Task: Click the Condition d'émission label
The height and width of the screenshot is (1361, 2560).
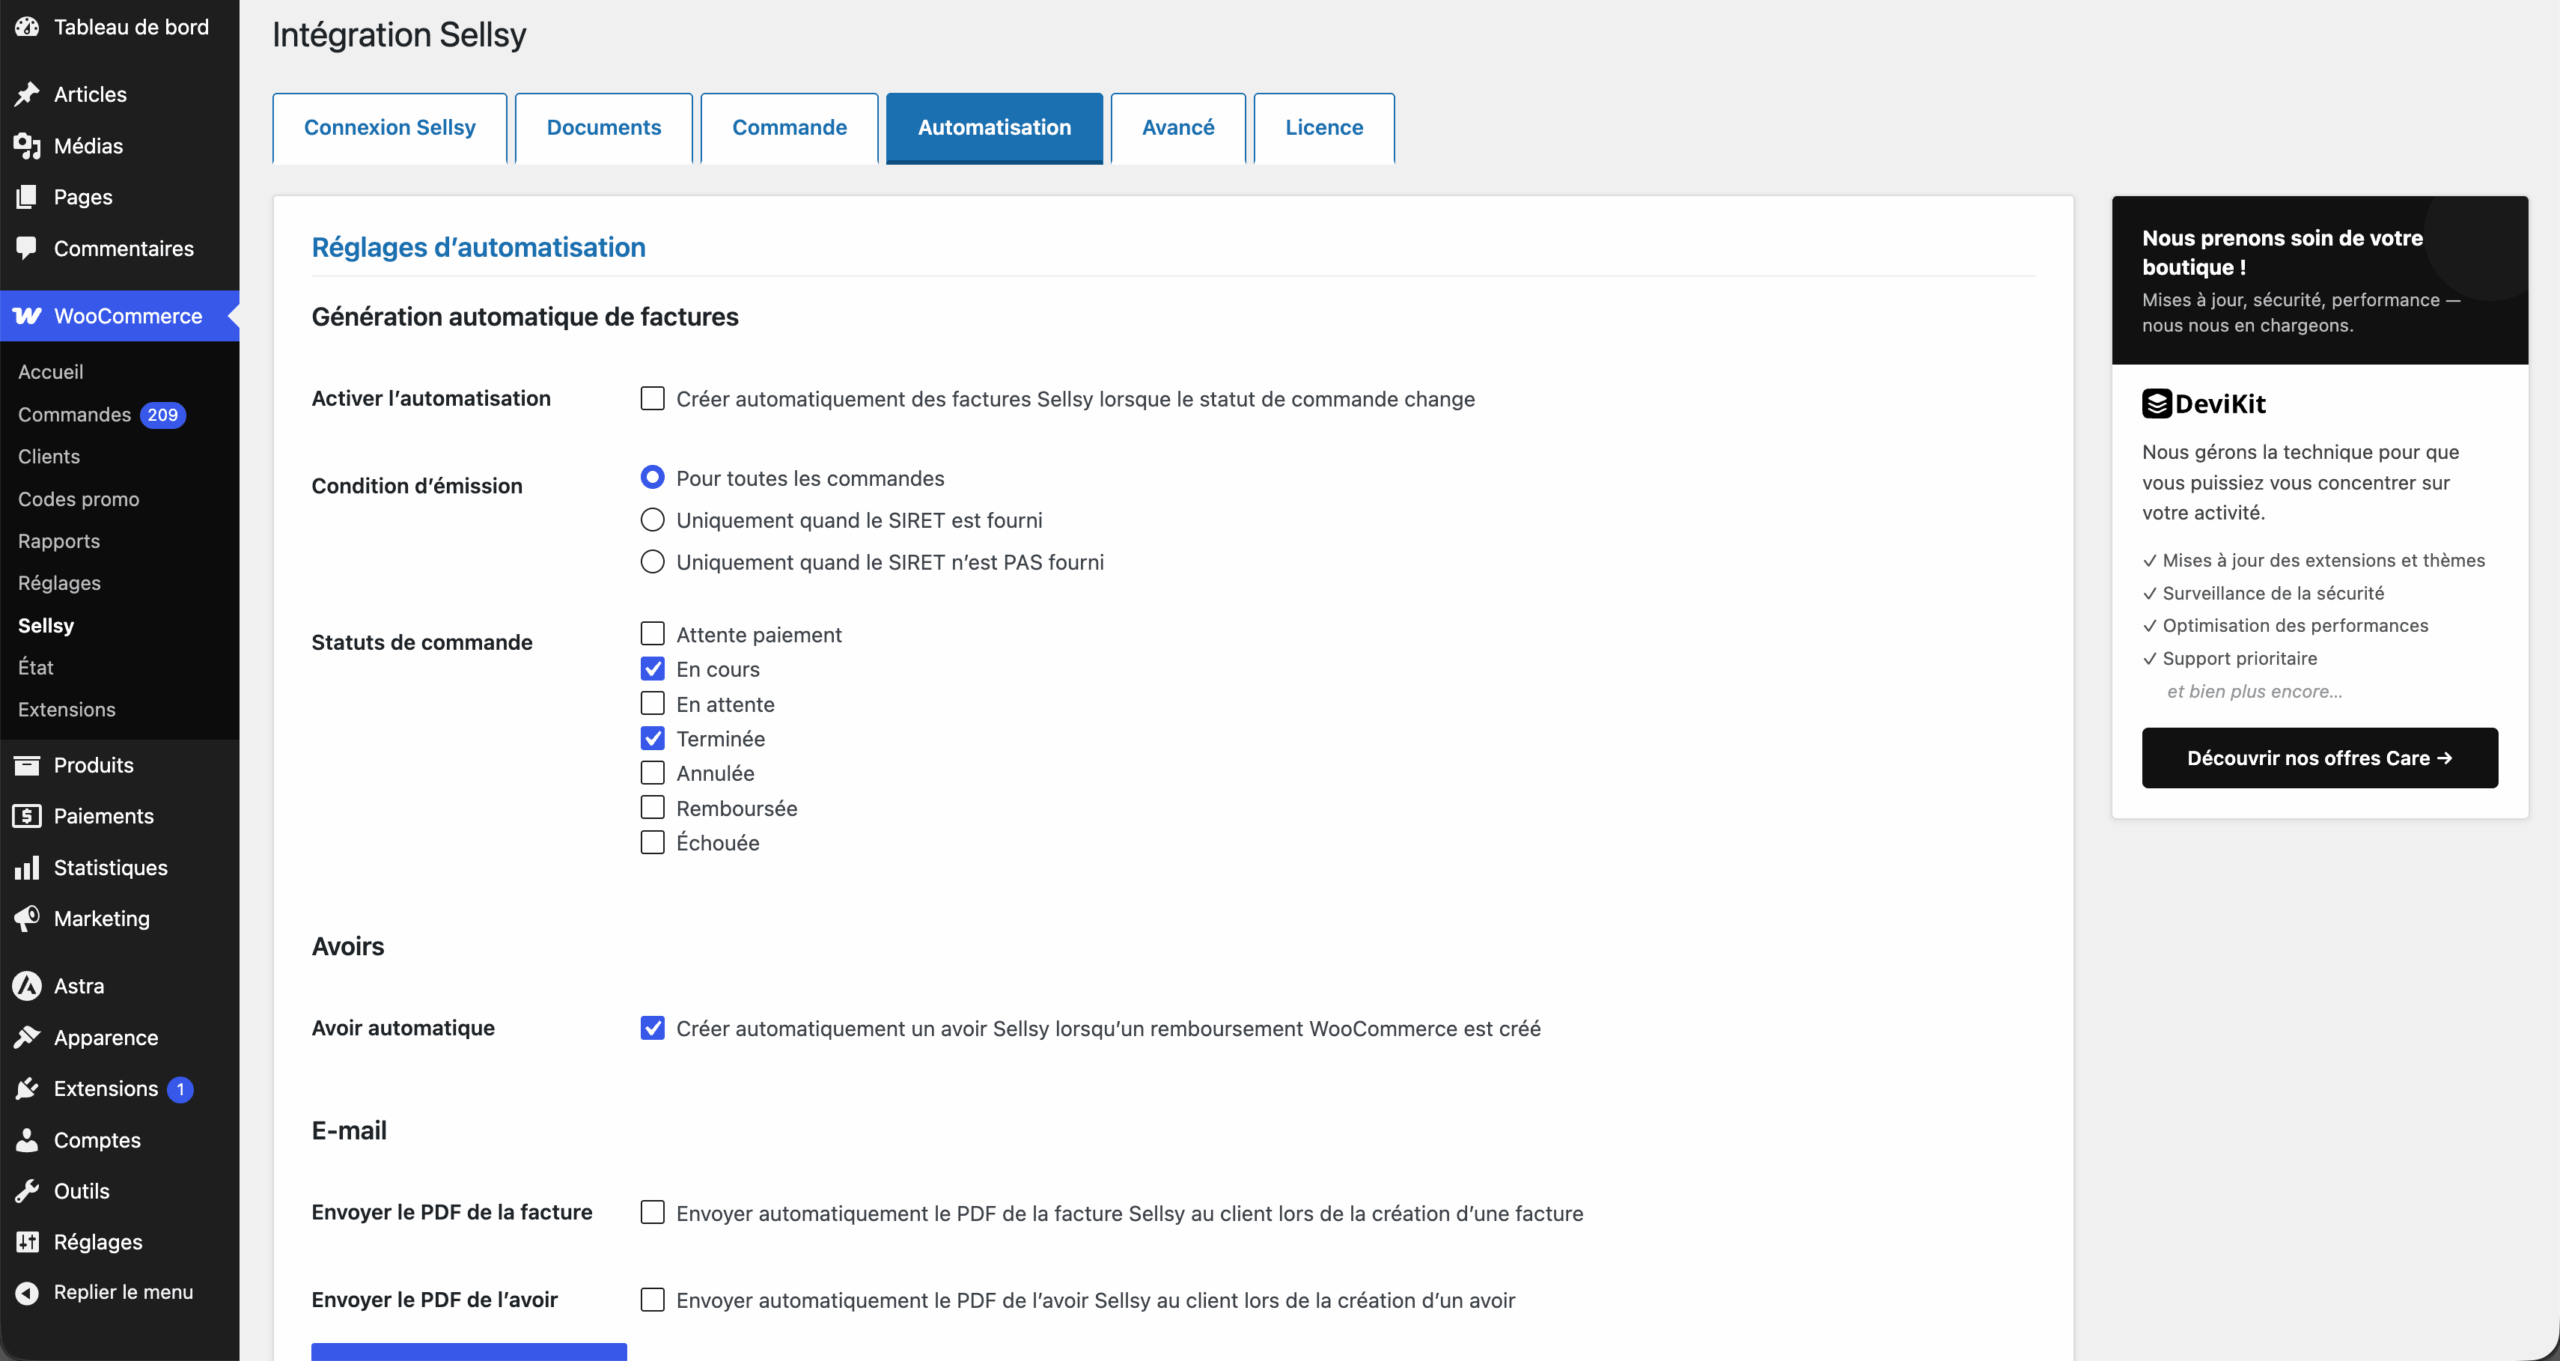Action: click(x=417, y=486)
